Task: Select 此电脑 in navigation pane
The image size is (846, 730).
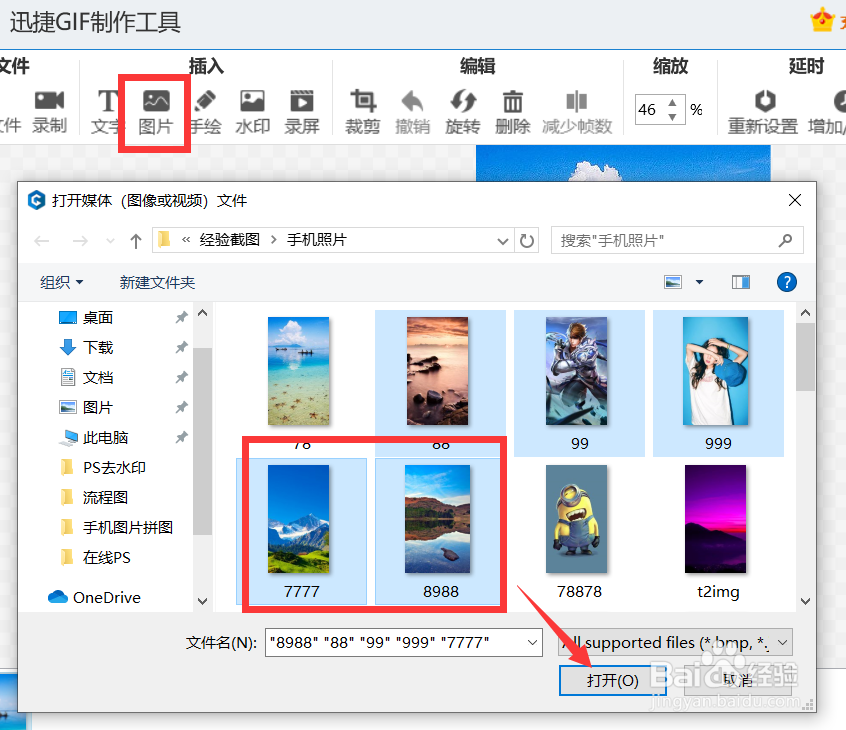Action: (x=105, y=437)
